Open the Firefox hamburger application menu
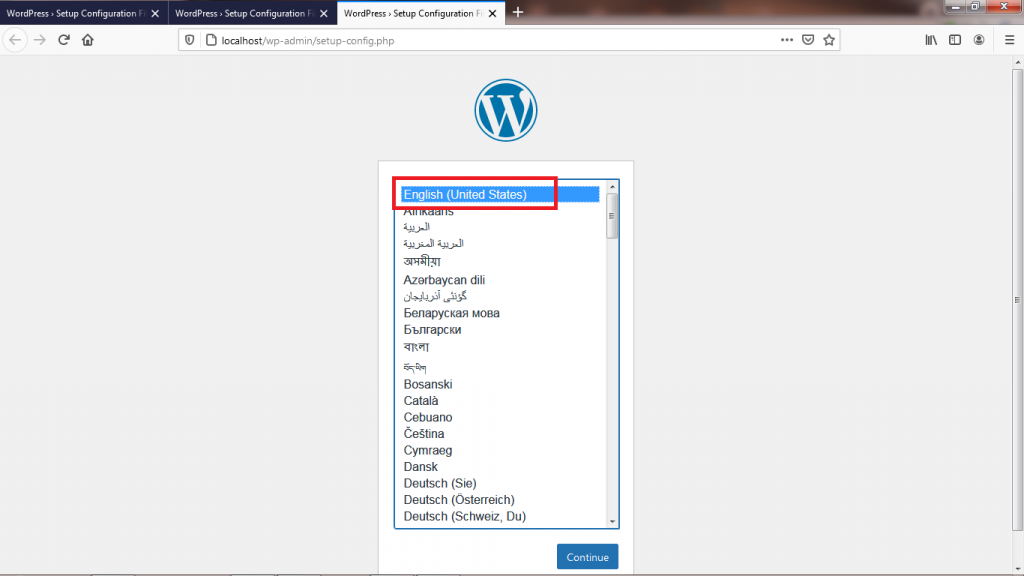The height and width of the screenshot is (576, 1024). point(1008,40)
